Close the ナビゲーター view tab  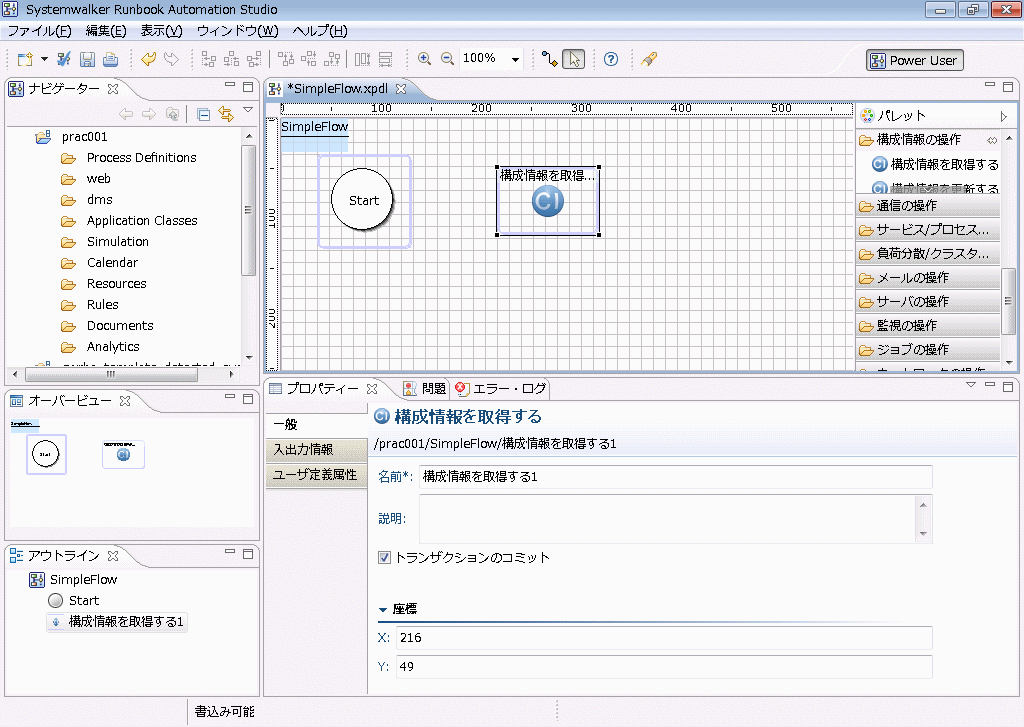(x=113, y=88)
